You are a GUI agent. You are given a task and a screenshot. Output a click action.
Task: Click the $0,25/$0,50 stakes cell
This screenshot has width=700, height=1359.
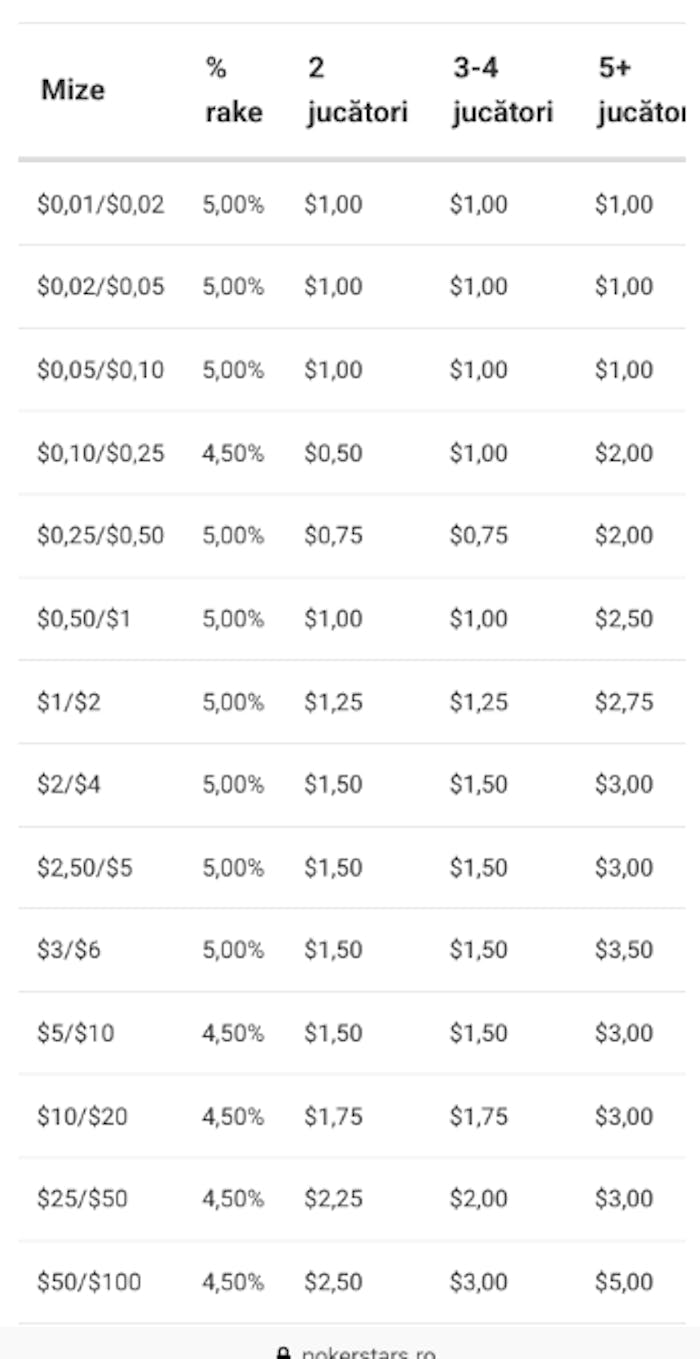click(x=101, y=535)
